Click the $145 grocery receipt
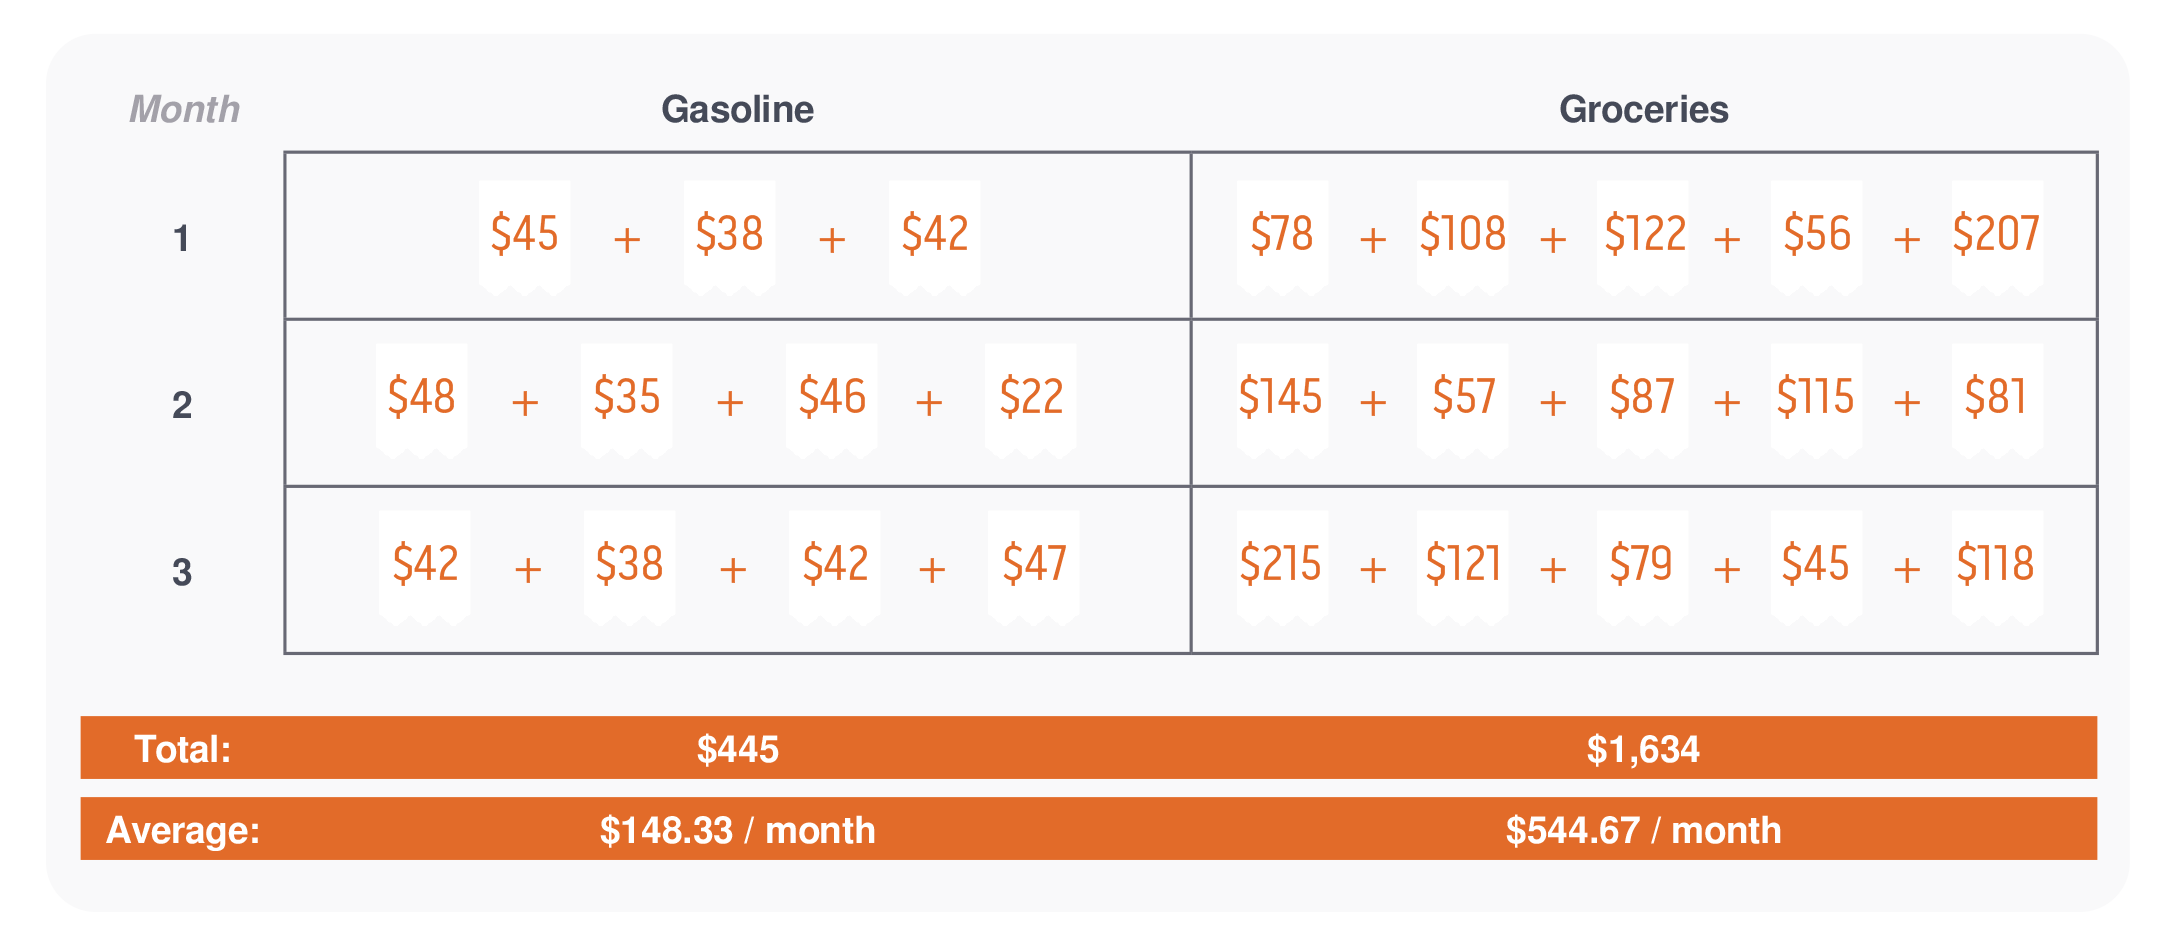The width and height of the screenshot is (2176, 945). (x=1282, y=401)
